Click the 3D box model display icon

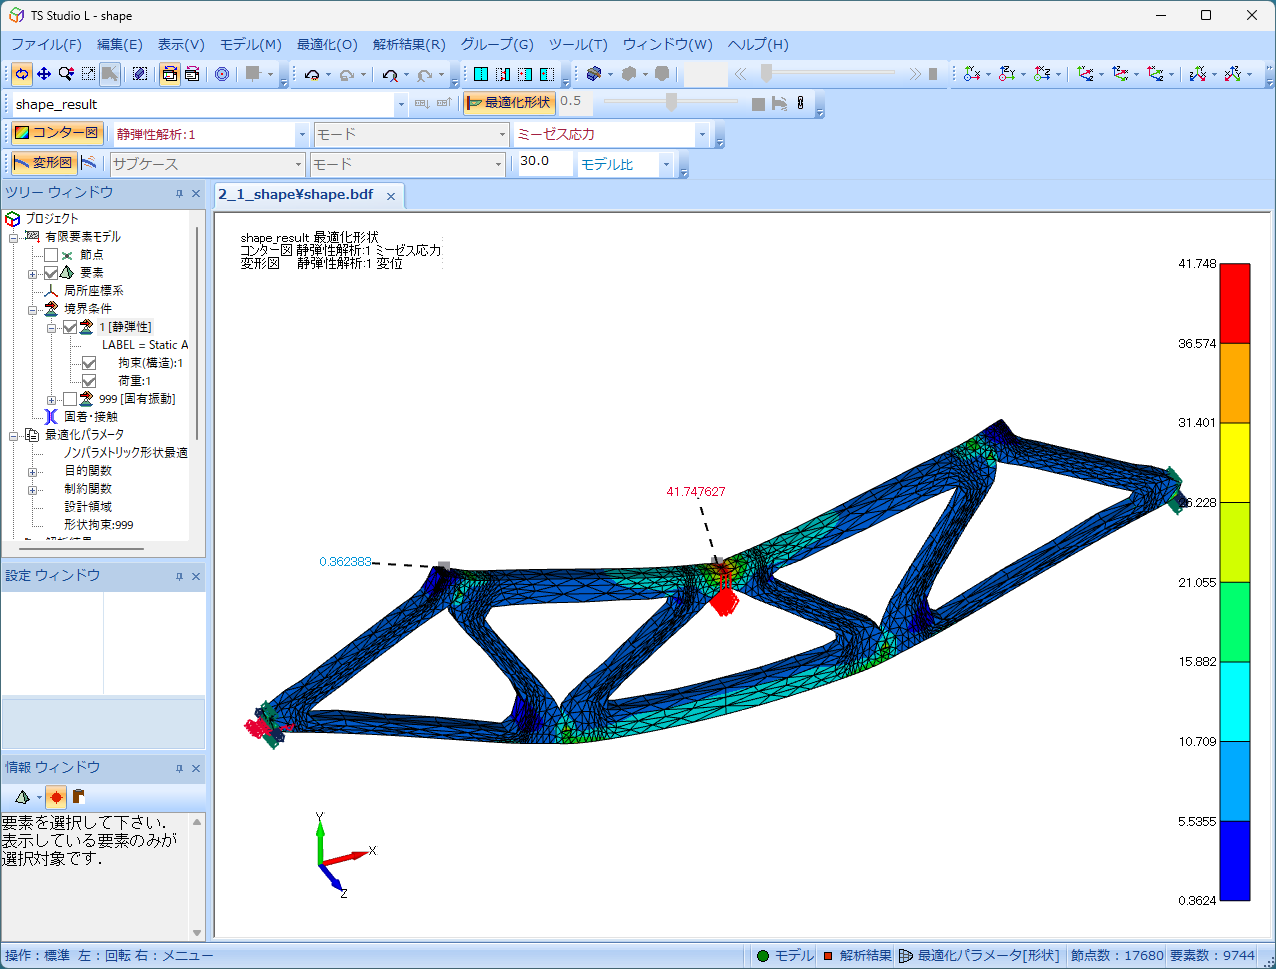[594, 74]
